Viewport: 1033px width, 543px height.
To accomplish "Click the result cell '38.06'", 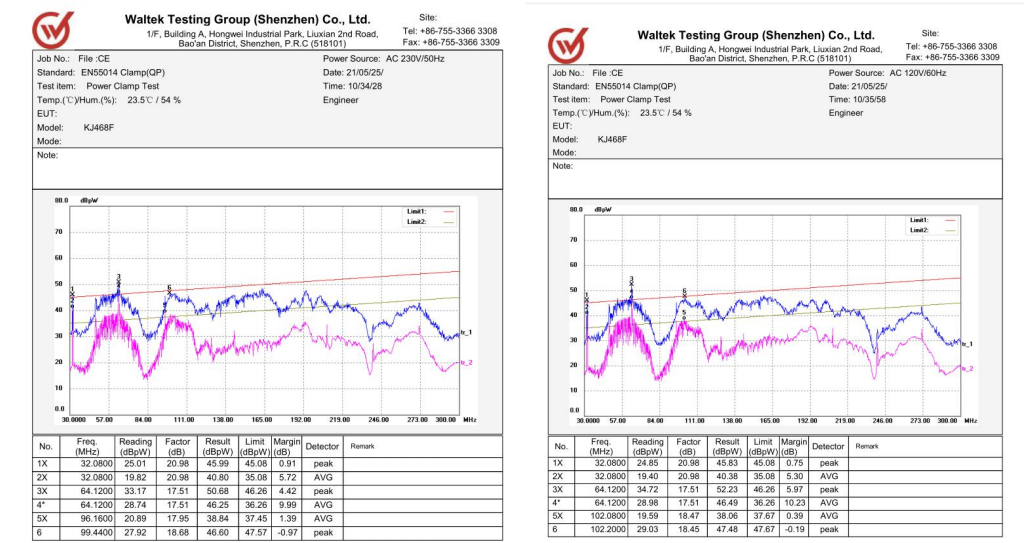I will (x=727, y=516).
